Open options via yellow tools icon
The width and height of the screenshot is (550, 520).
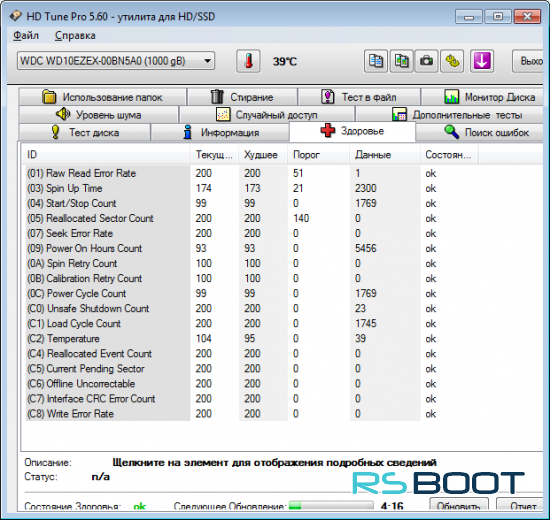(452, 61)
